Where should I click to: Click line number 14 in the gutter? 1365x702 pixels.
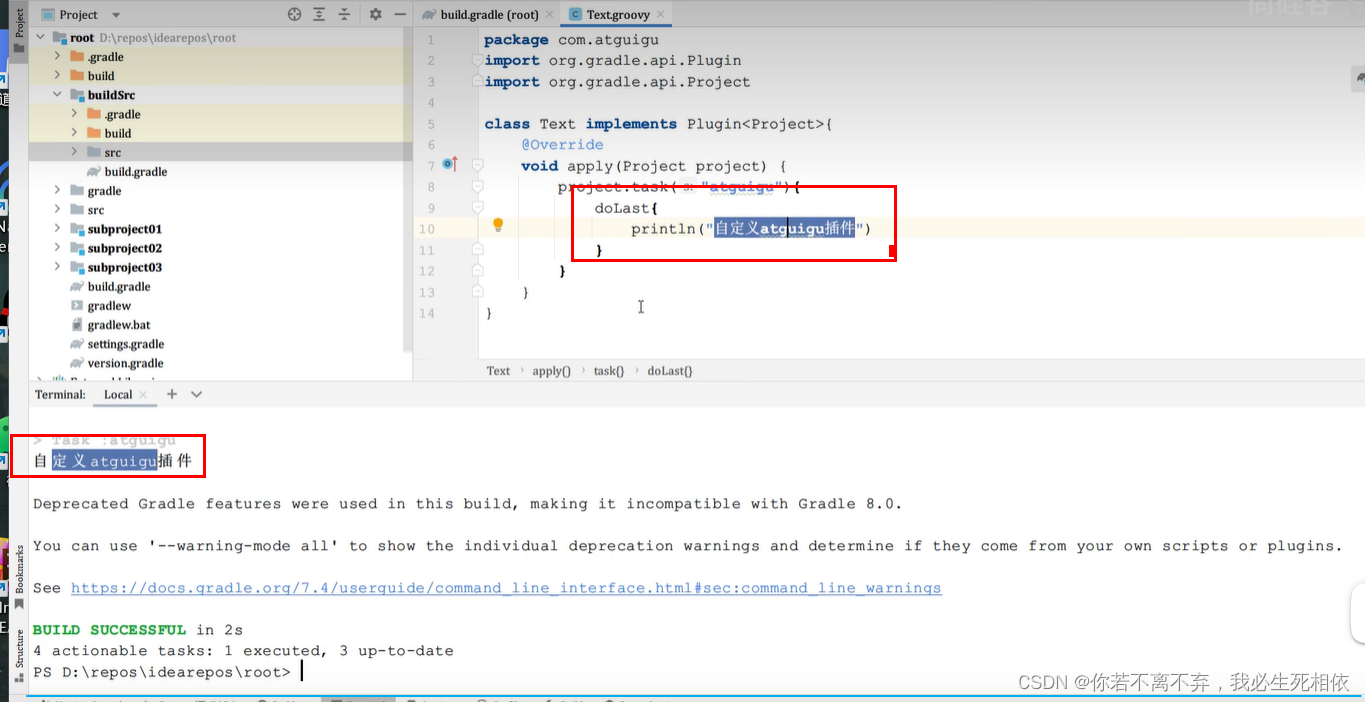428,313
